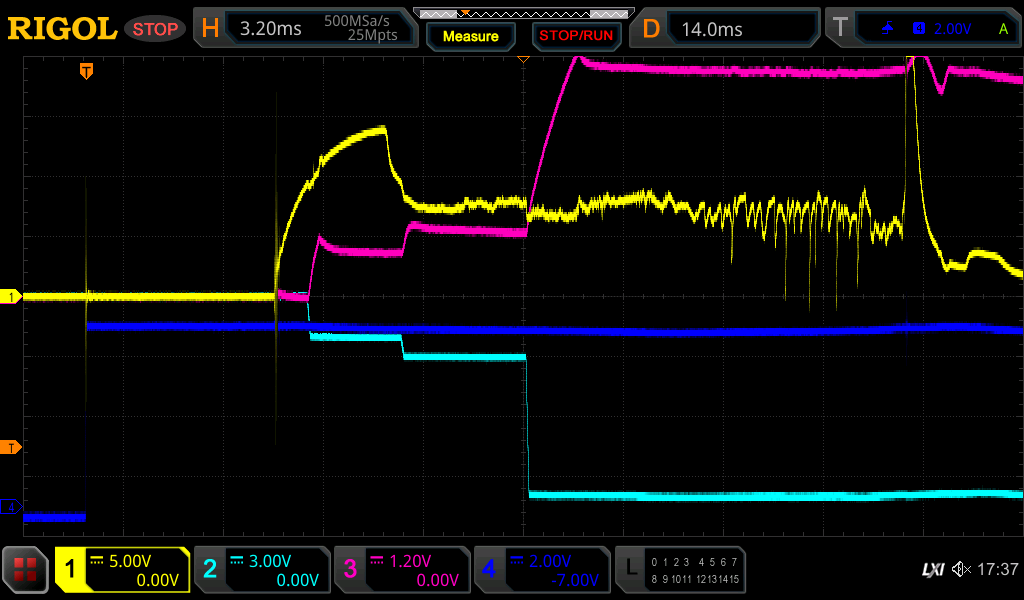1024x600 pixels.
Task: Click the muted speaker beeper icon
Action: [x=961, y=570]
